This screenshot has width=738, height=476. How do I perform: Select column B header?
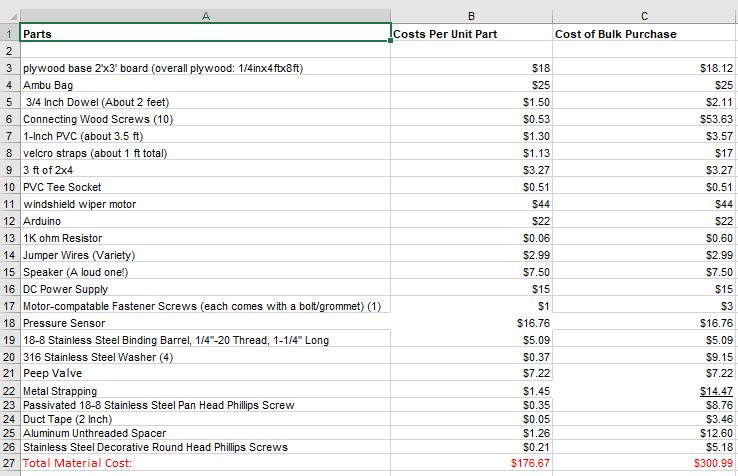pyautogui.click(x=472, y=16)
